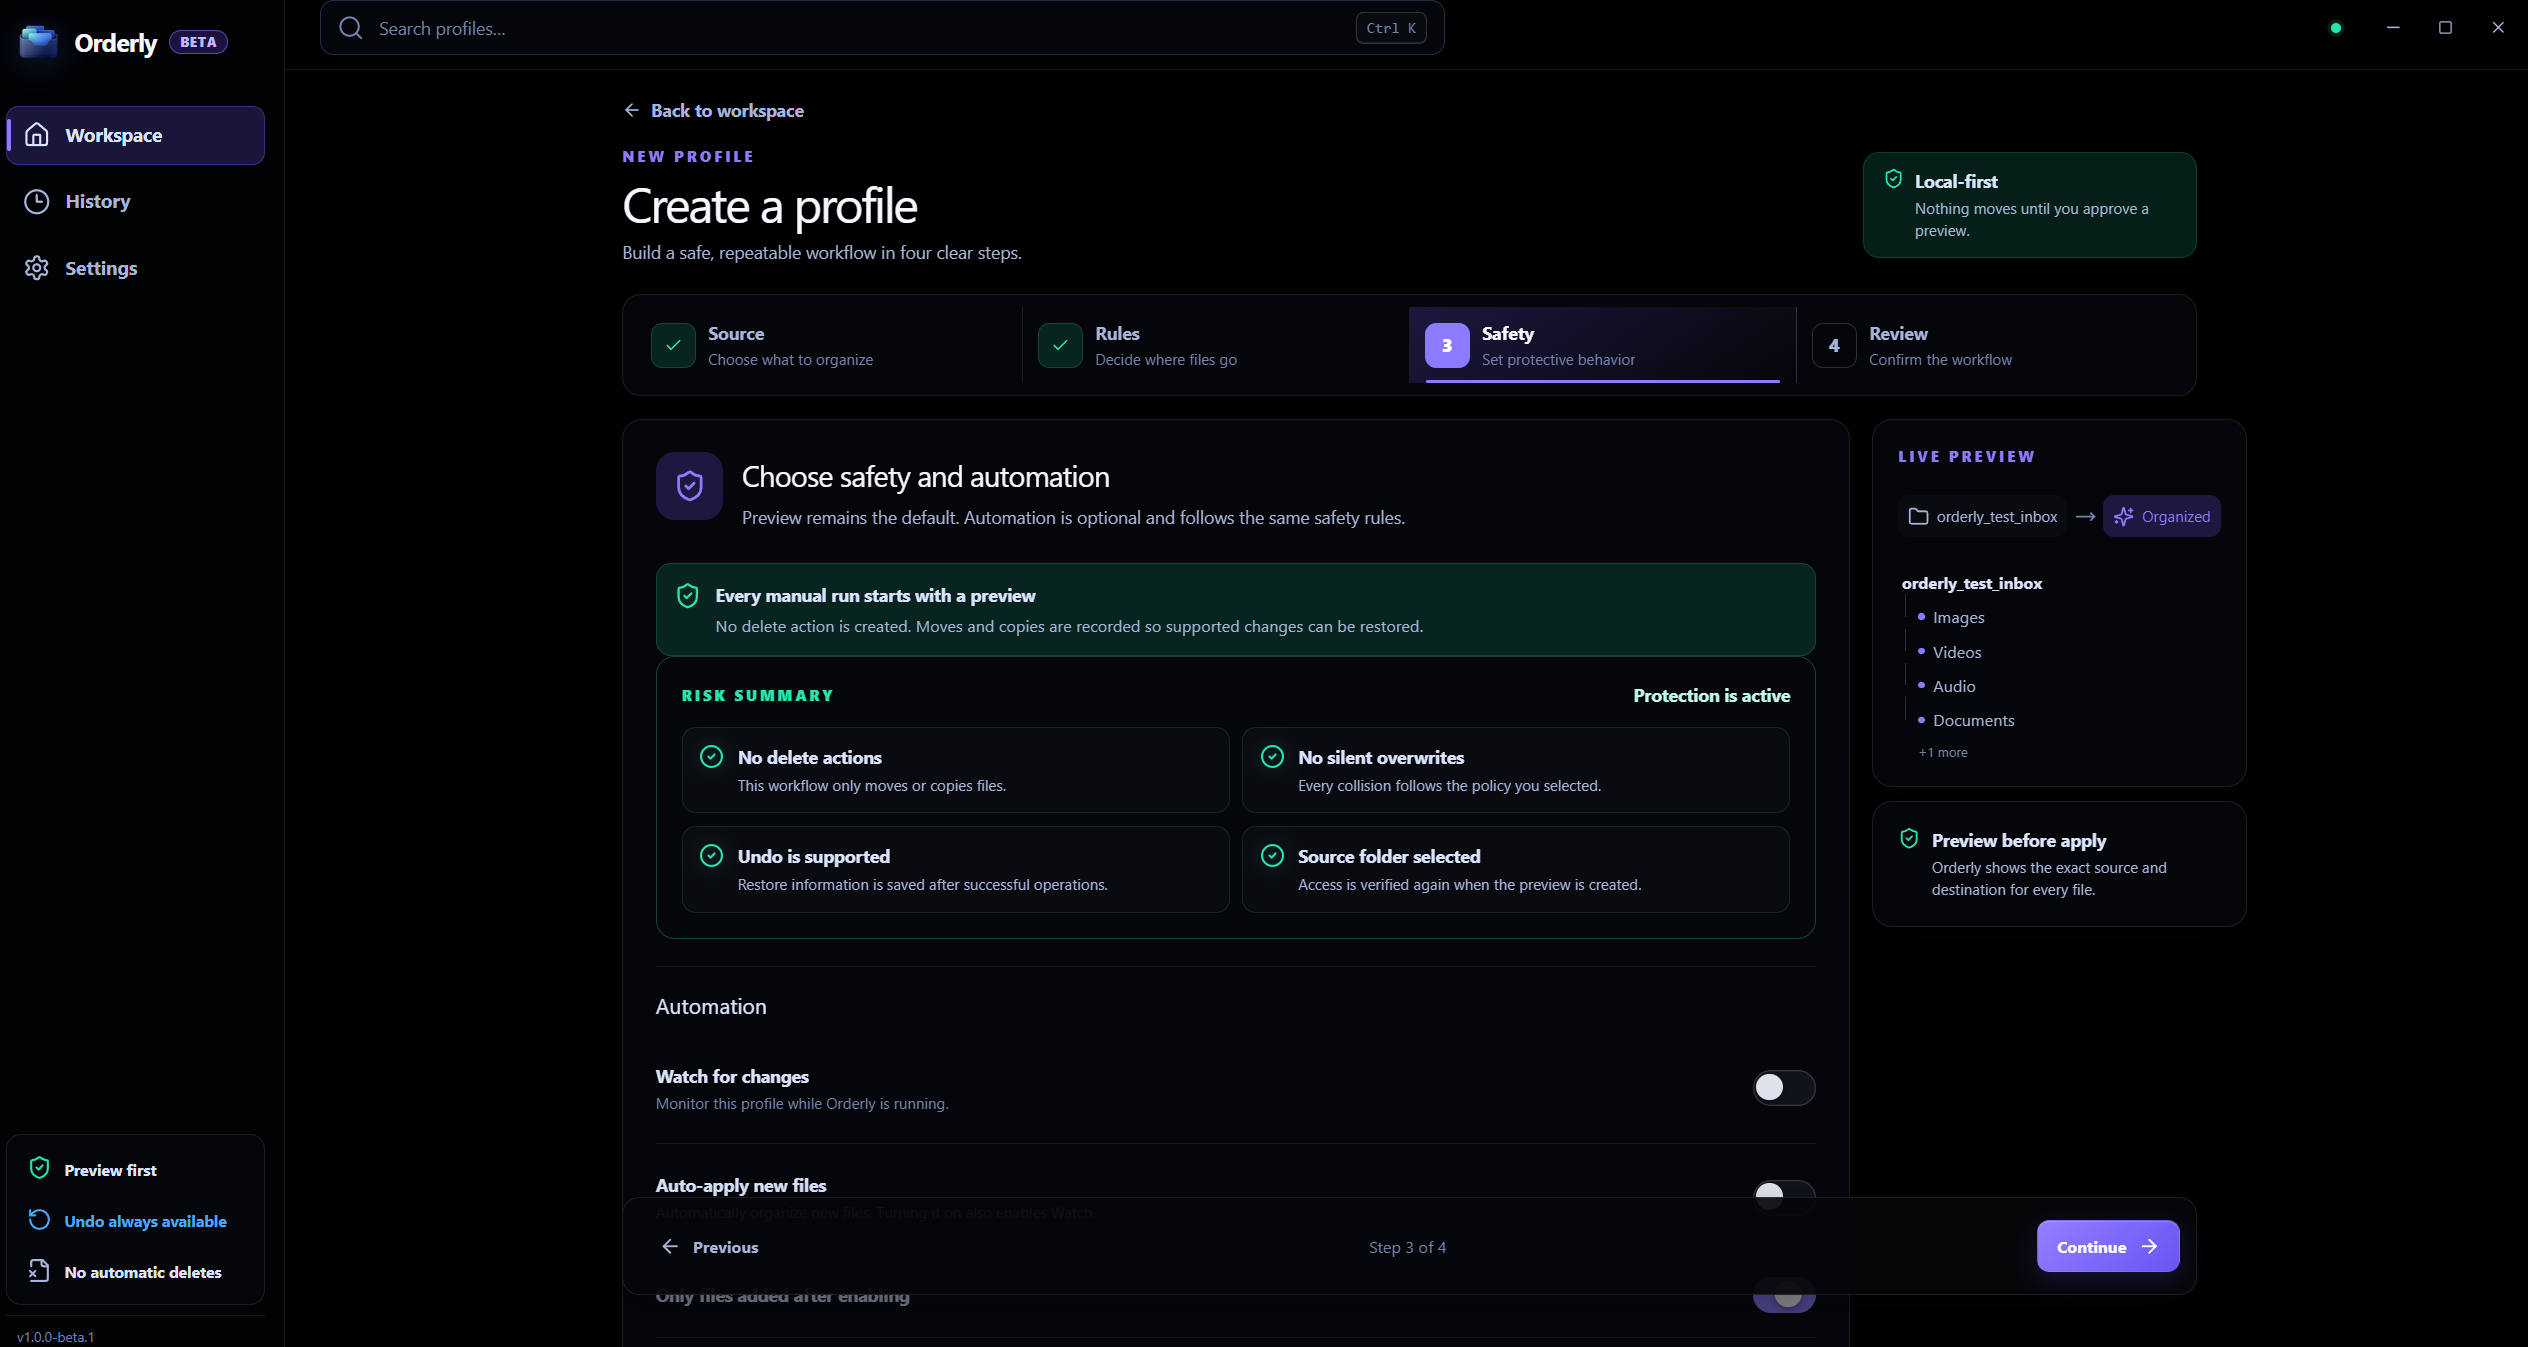The height and width of the screenshot is (1347, 2528).
Task: Click the Previous button
Action: [x=710, y=1247]
